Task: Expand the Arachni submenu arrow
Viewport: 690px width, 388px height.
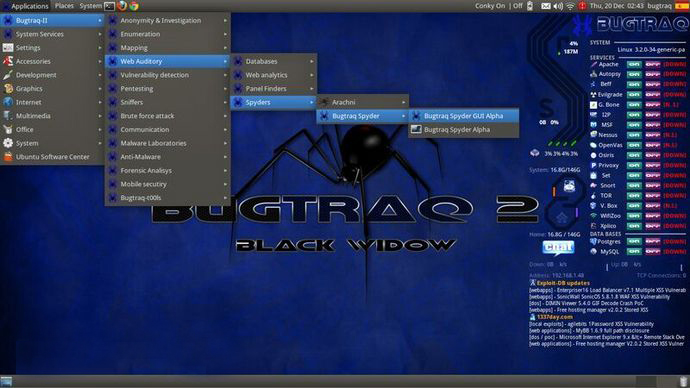Action: tap(403, 102)
